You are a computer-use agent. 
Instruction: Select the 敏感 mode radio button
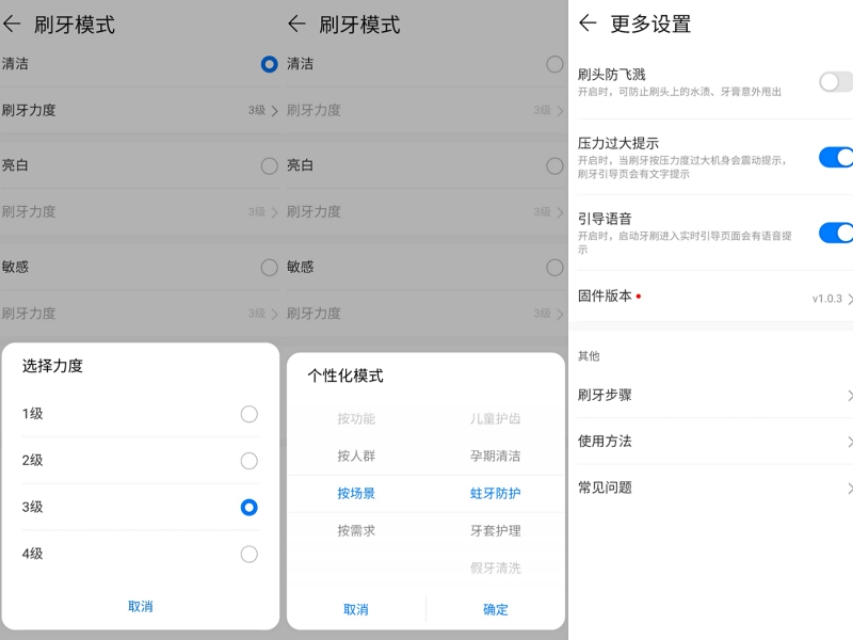pyautogui.click(x=268, y=267)
